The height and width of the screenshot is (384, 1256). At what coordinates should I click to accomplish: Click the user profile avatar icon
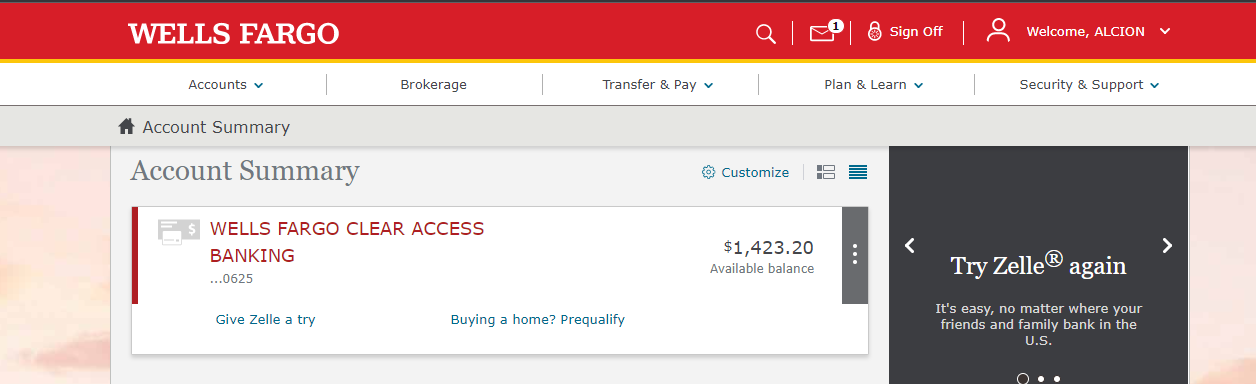pos(998,31)
